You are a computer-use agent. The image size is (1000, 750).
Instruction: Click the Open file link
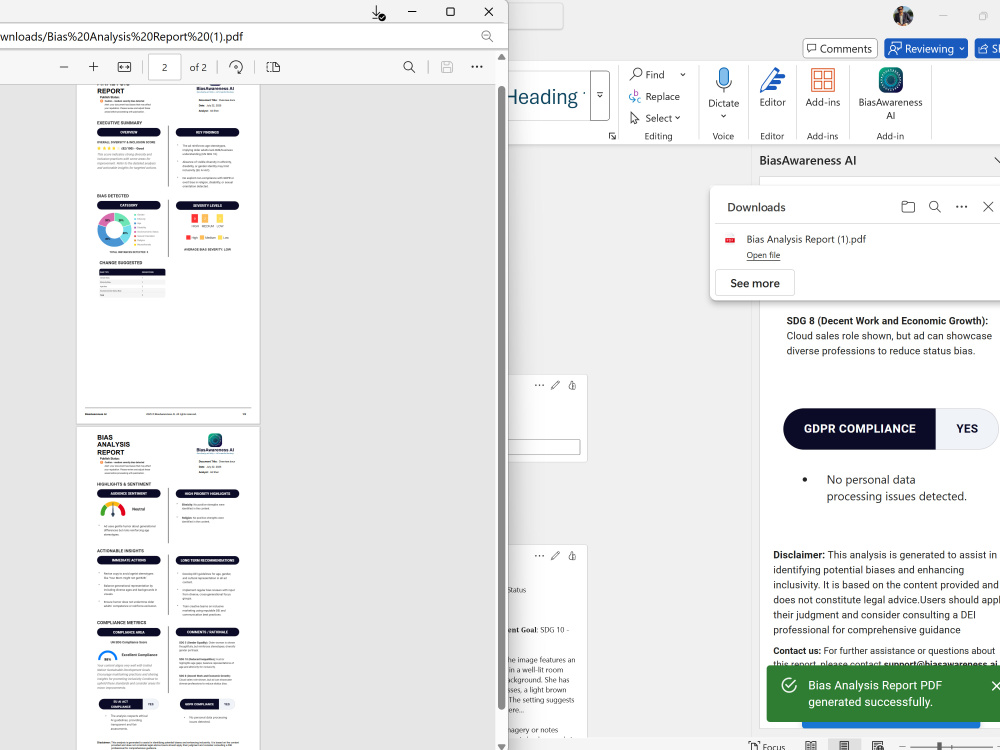coord(763,255)
